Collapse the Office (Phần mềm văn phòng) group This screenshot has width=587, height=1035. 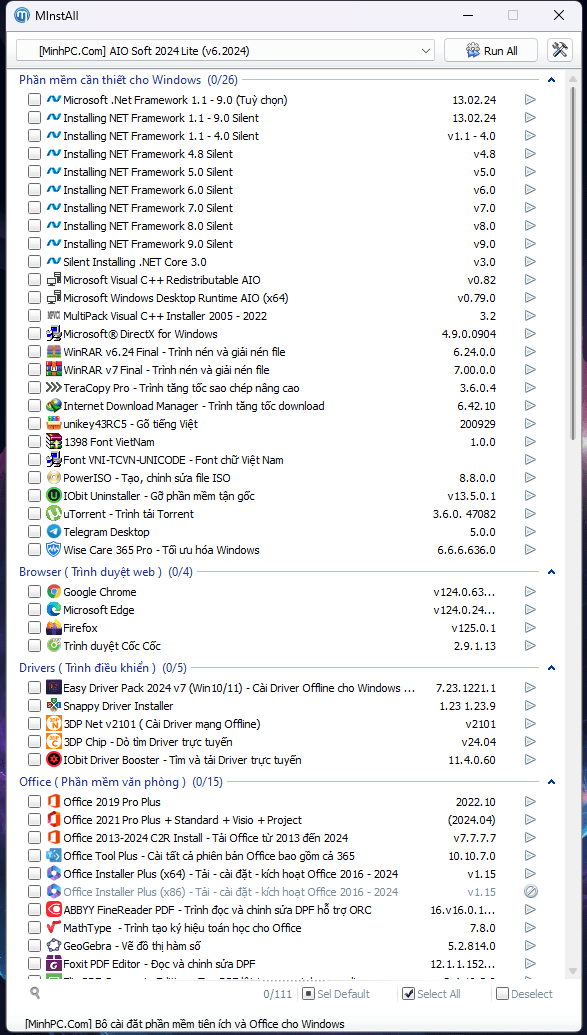pyautogui.click(x=552, y=782)
